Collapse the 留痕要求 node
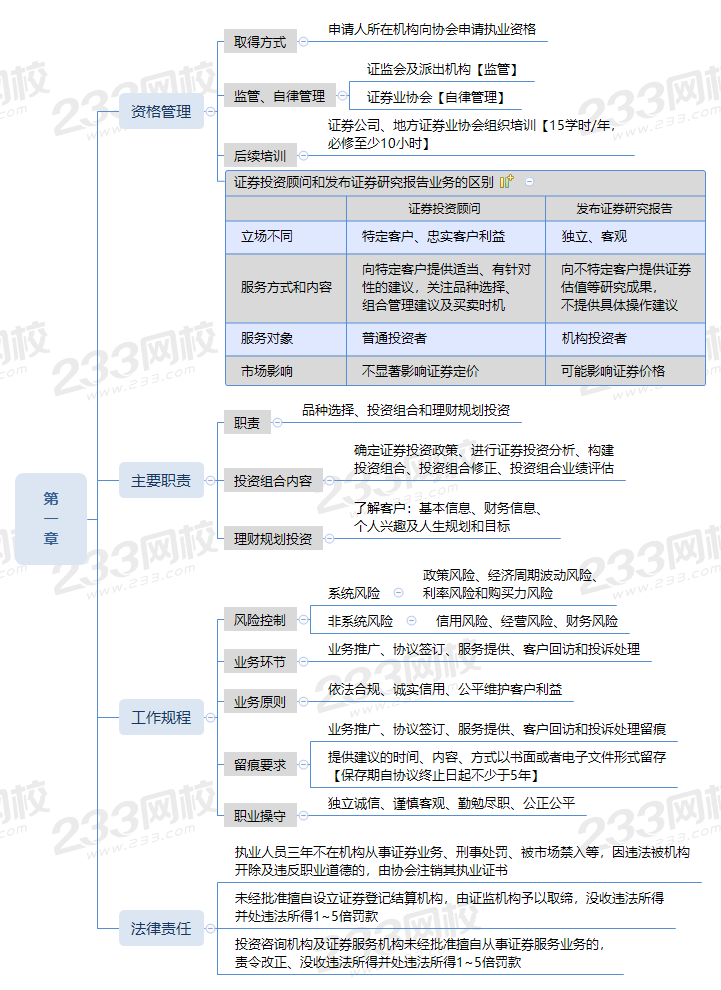 [304, 765]
